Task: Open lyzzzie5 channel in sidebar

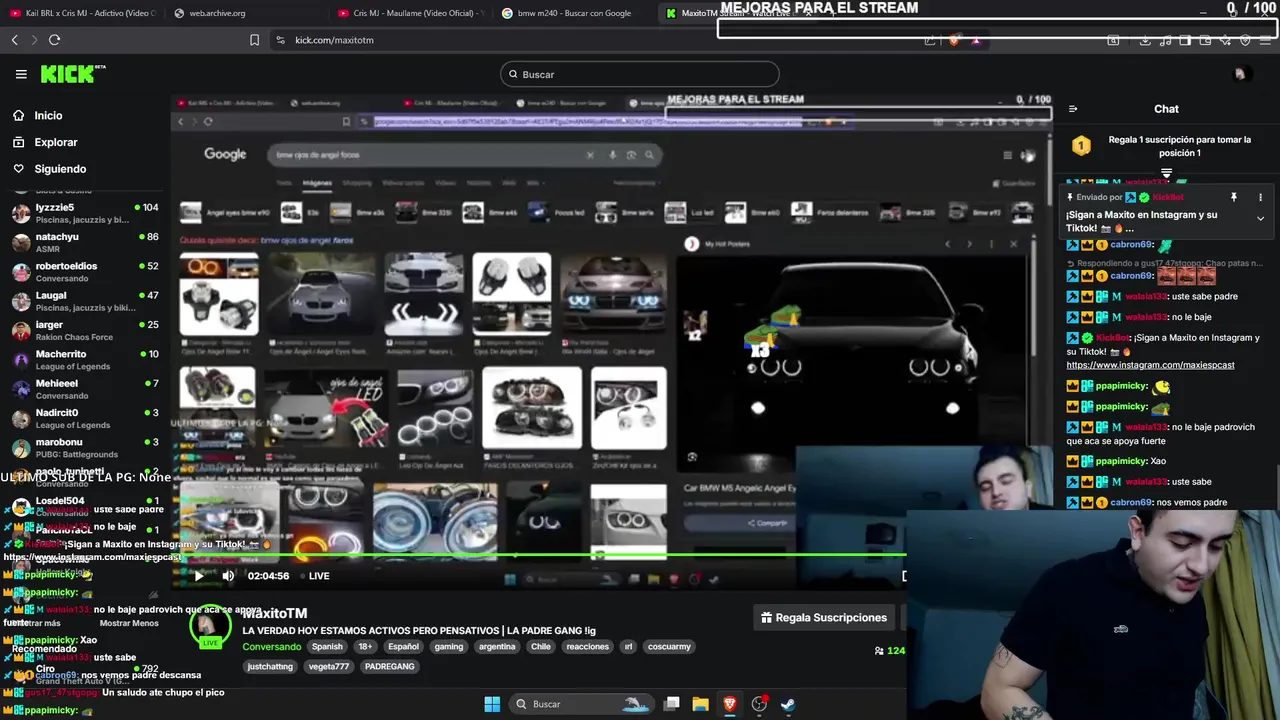Action: point(84,213)
